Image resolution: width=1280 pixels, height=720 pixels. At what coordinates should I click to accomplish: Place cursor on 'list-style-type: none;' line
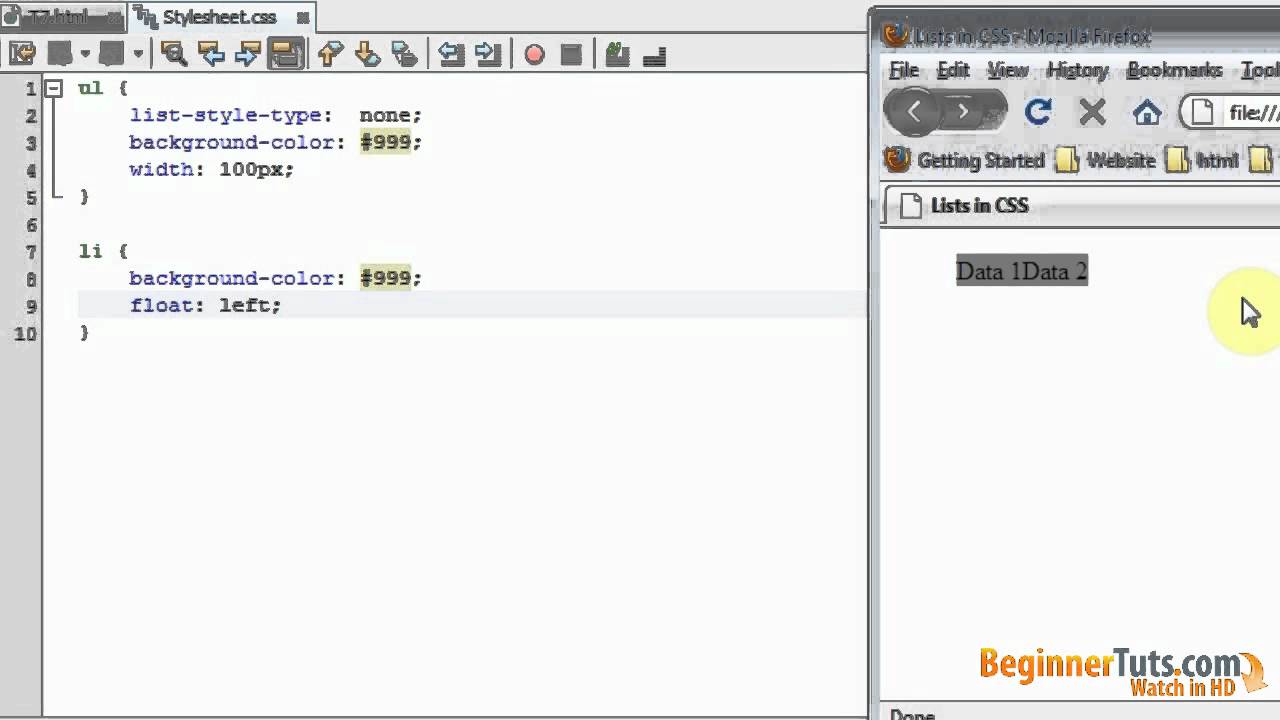[x=276, y=115]
